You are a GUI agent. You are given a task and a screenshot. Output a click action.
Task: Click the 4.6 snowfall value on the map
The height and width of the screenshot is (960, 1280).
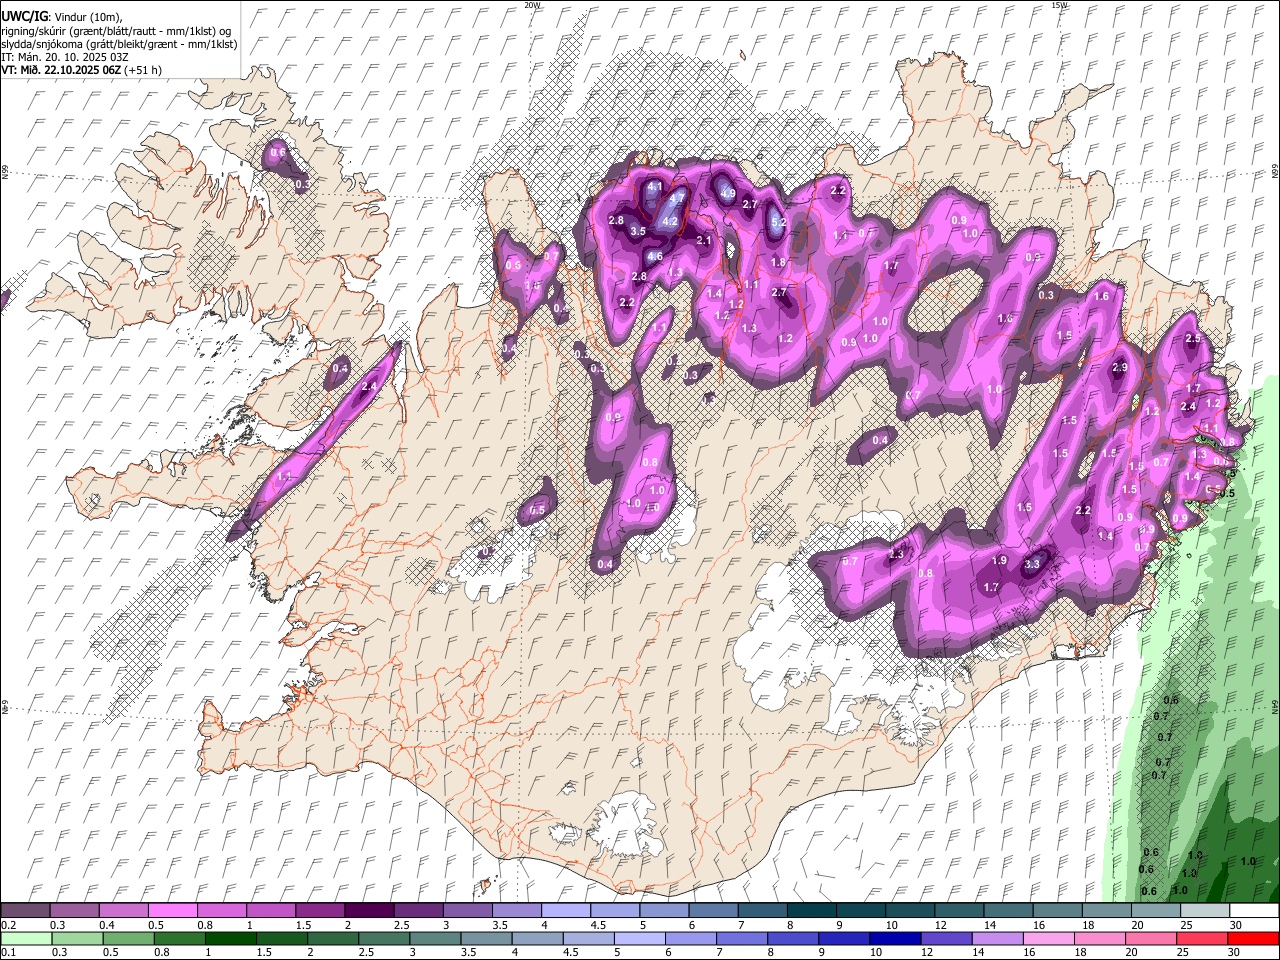655,257
